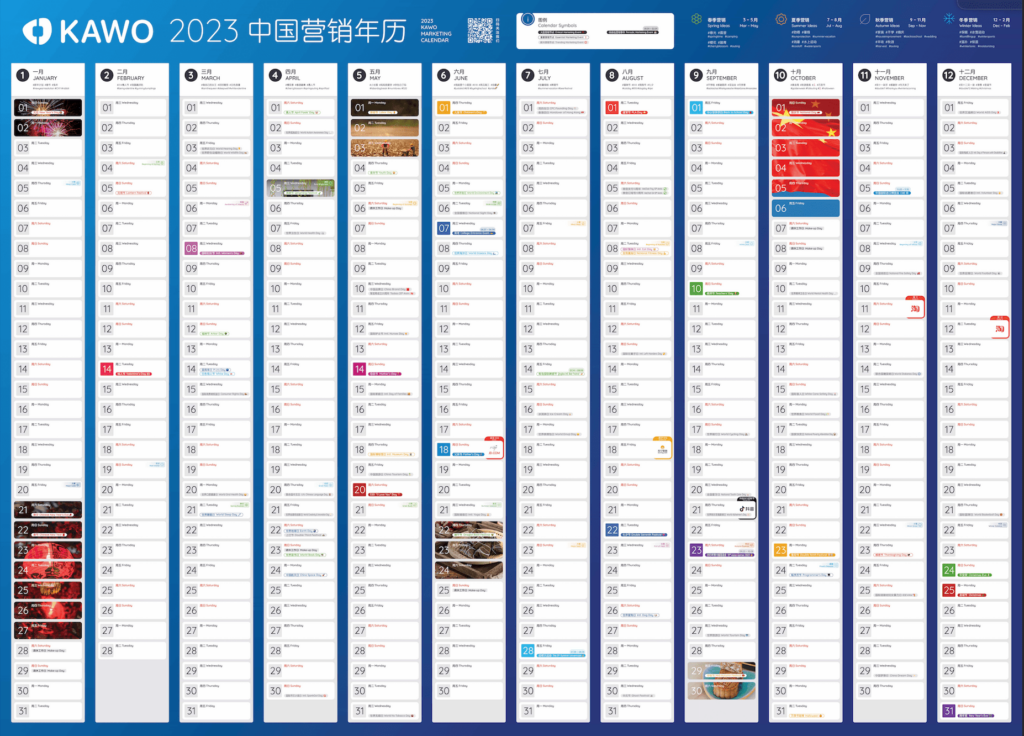Open June 22 festival photo cell
This screenshot has height=736, width=1024.
[469, 530]
